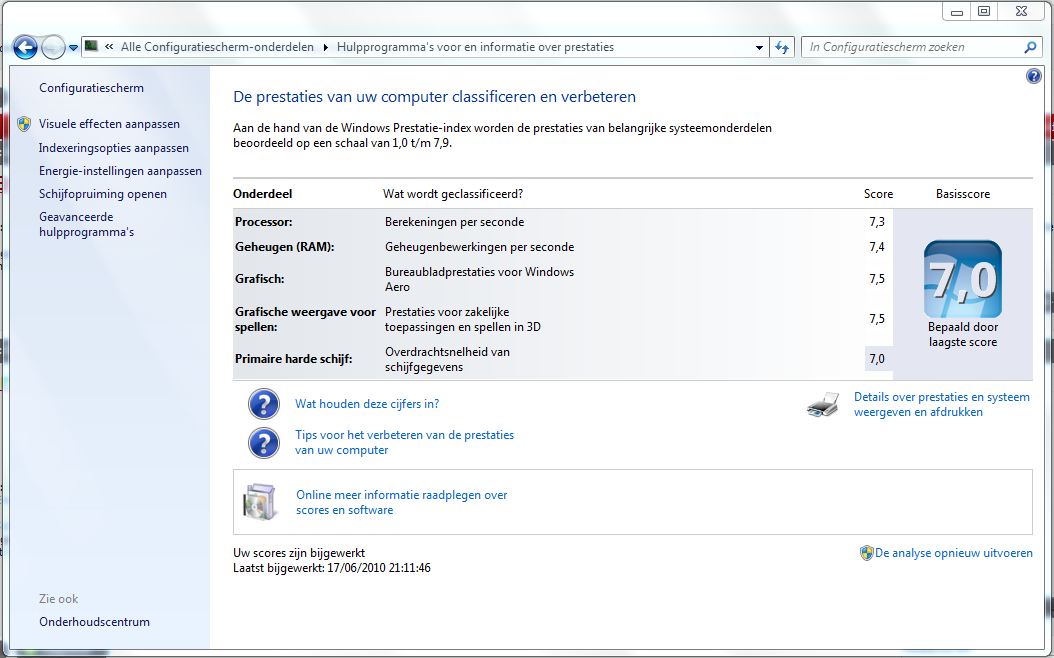
Task: Open 'Indexeringsopties aanpassen'
Action: [x=114, y=148]
